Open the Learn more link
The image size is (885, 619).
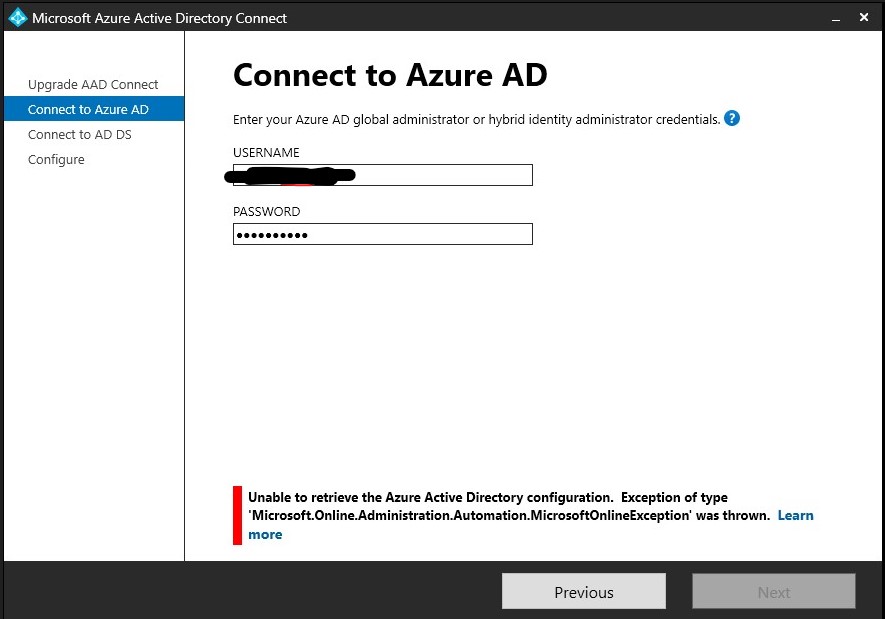(x=795, y=515)
